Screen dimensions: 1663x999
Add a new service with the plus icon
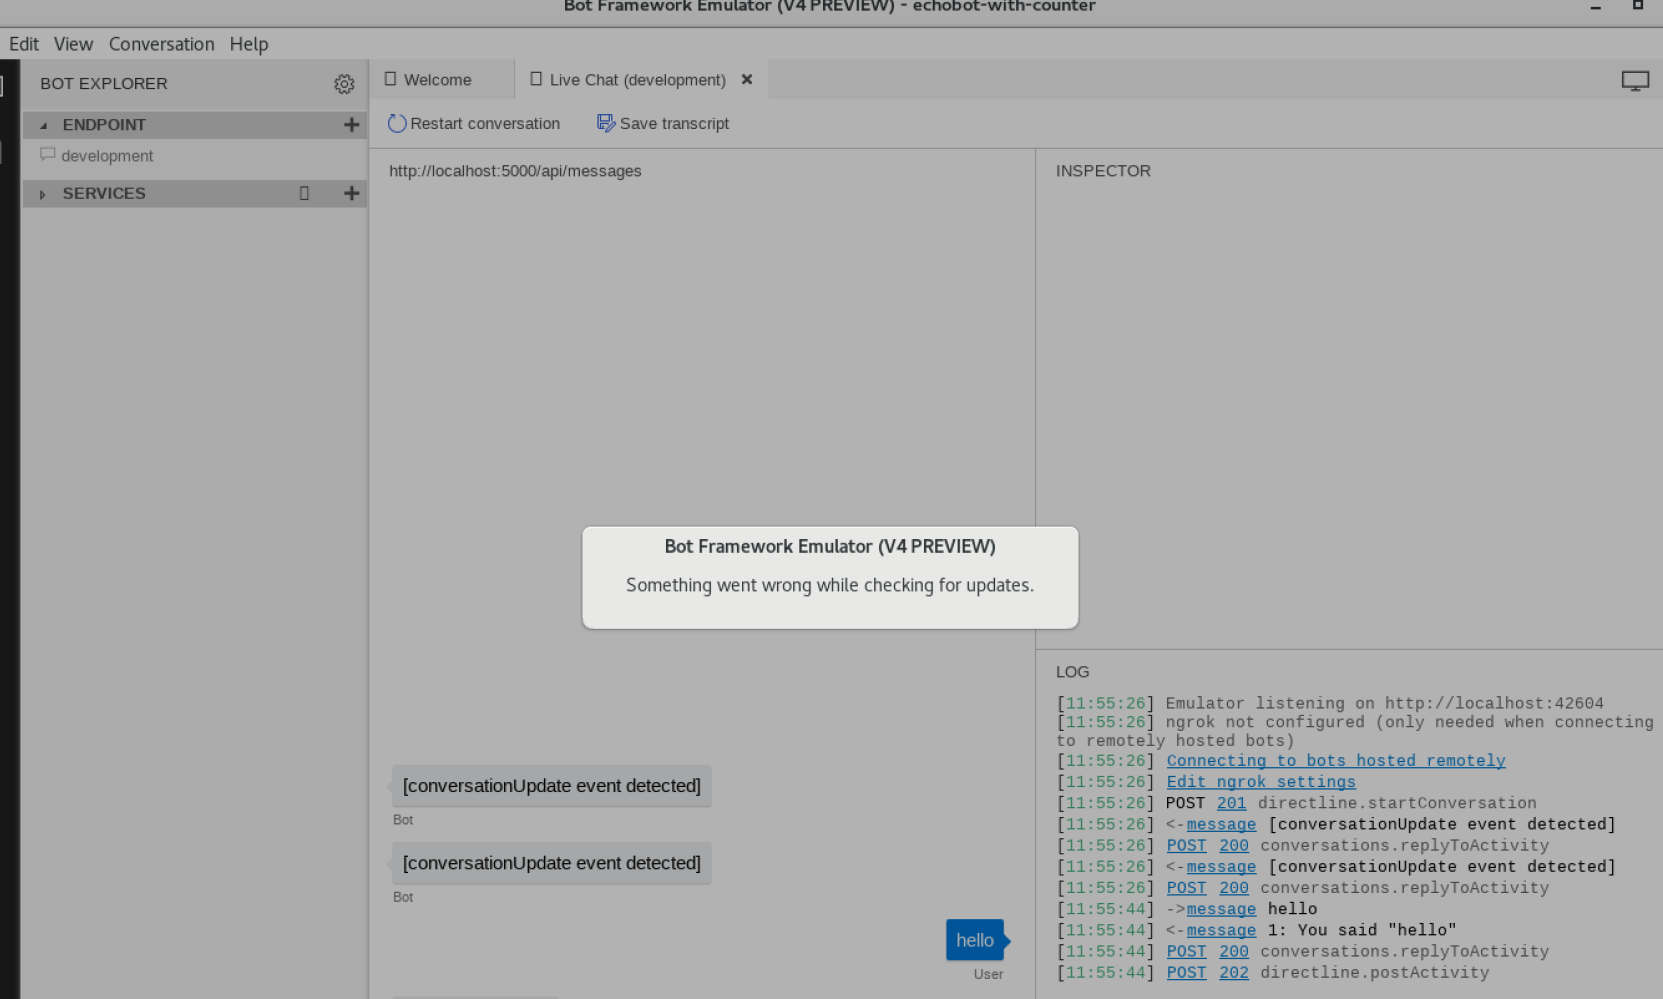351,193
